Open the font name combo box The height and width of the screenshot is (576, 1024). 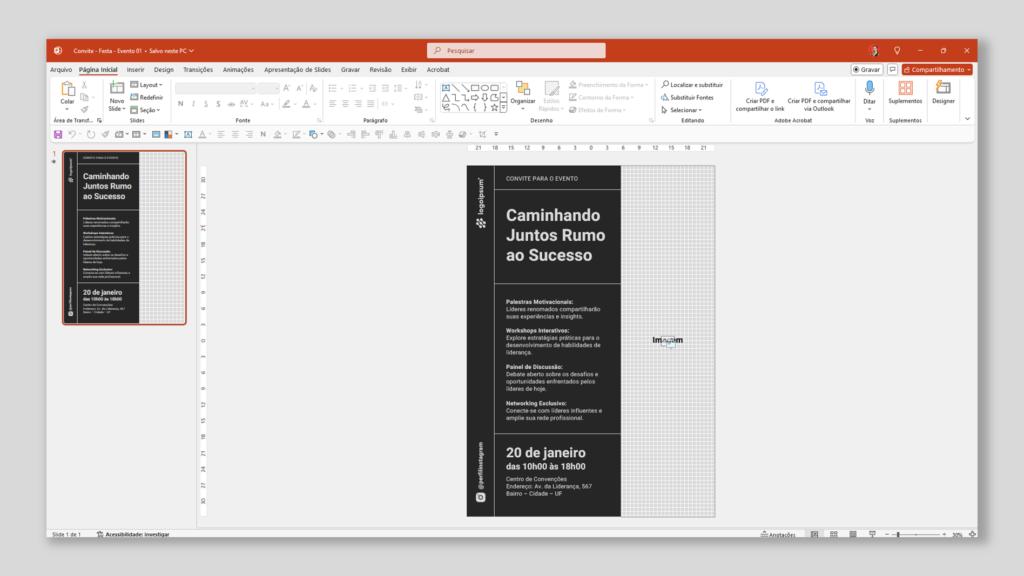216,88
